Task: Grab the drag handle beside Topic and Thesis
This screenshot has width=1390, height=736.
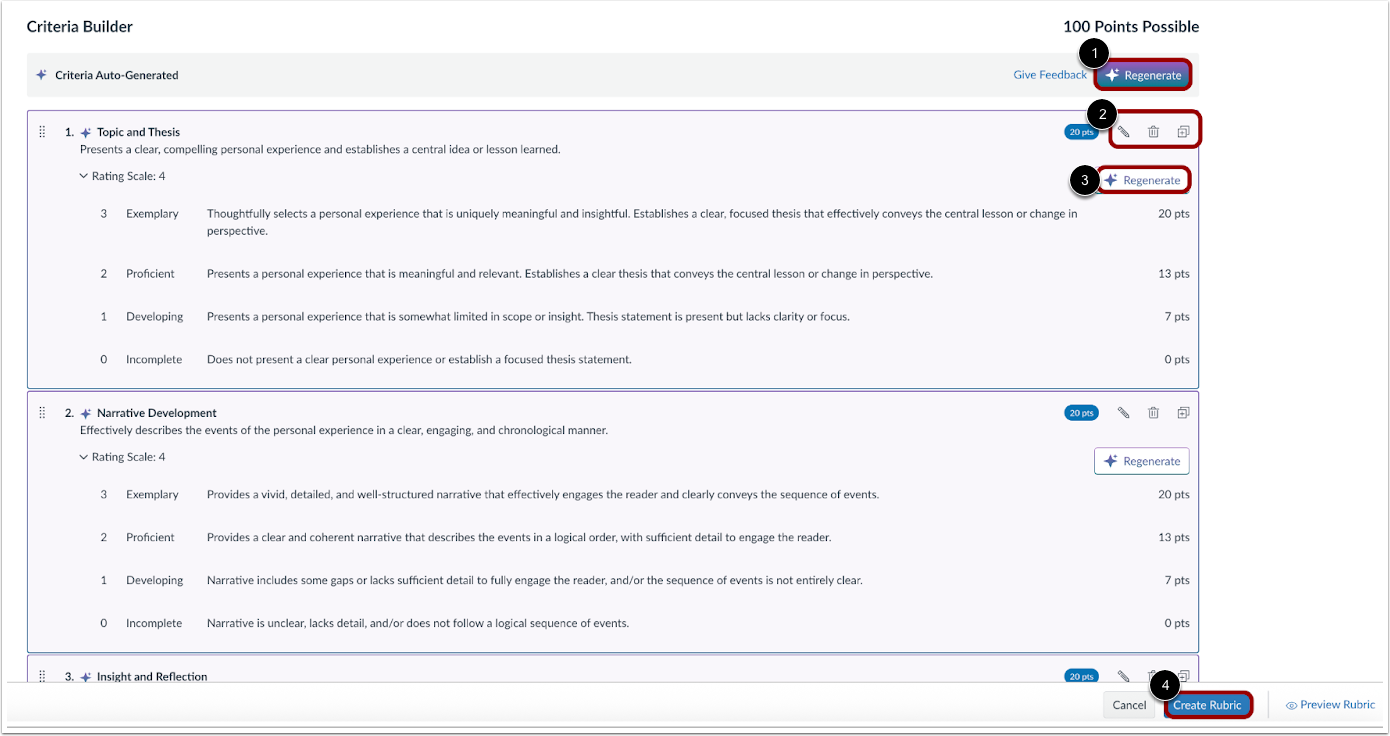Action: [x=41, y=131]
